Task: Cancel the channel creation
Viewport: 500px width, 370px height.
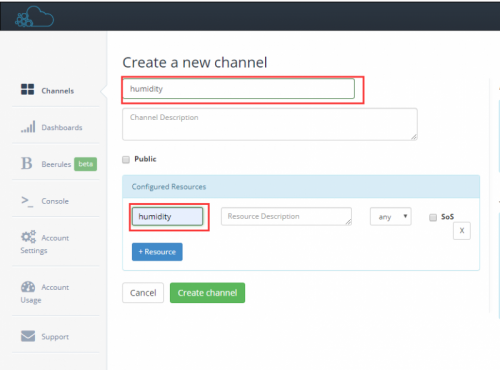Action: [x=143, y=293]
